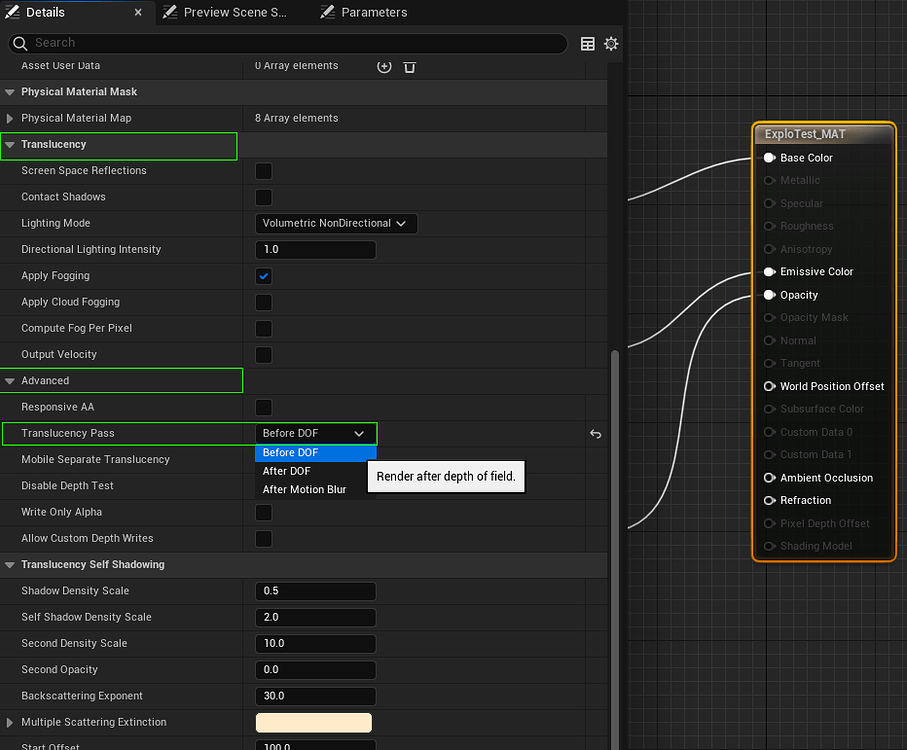Open the Lighting Mode dropdown
The image size is (907, 750).
tap(335, 223)
